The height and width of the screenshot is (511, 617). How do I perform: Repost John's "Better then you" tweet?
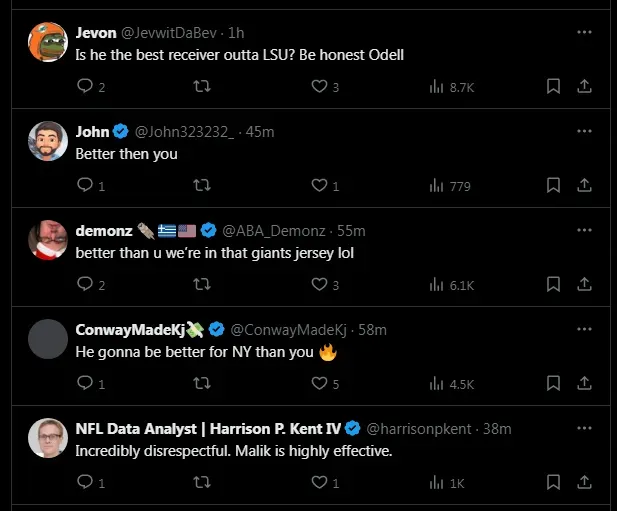click(x=201, y=186)
